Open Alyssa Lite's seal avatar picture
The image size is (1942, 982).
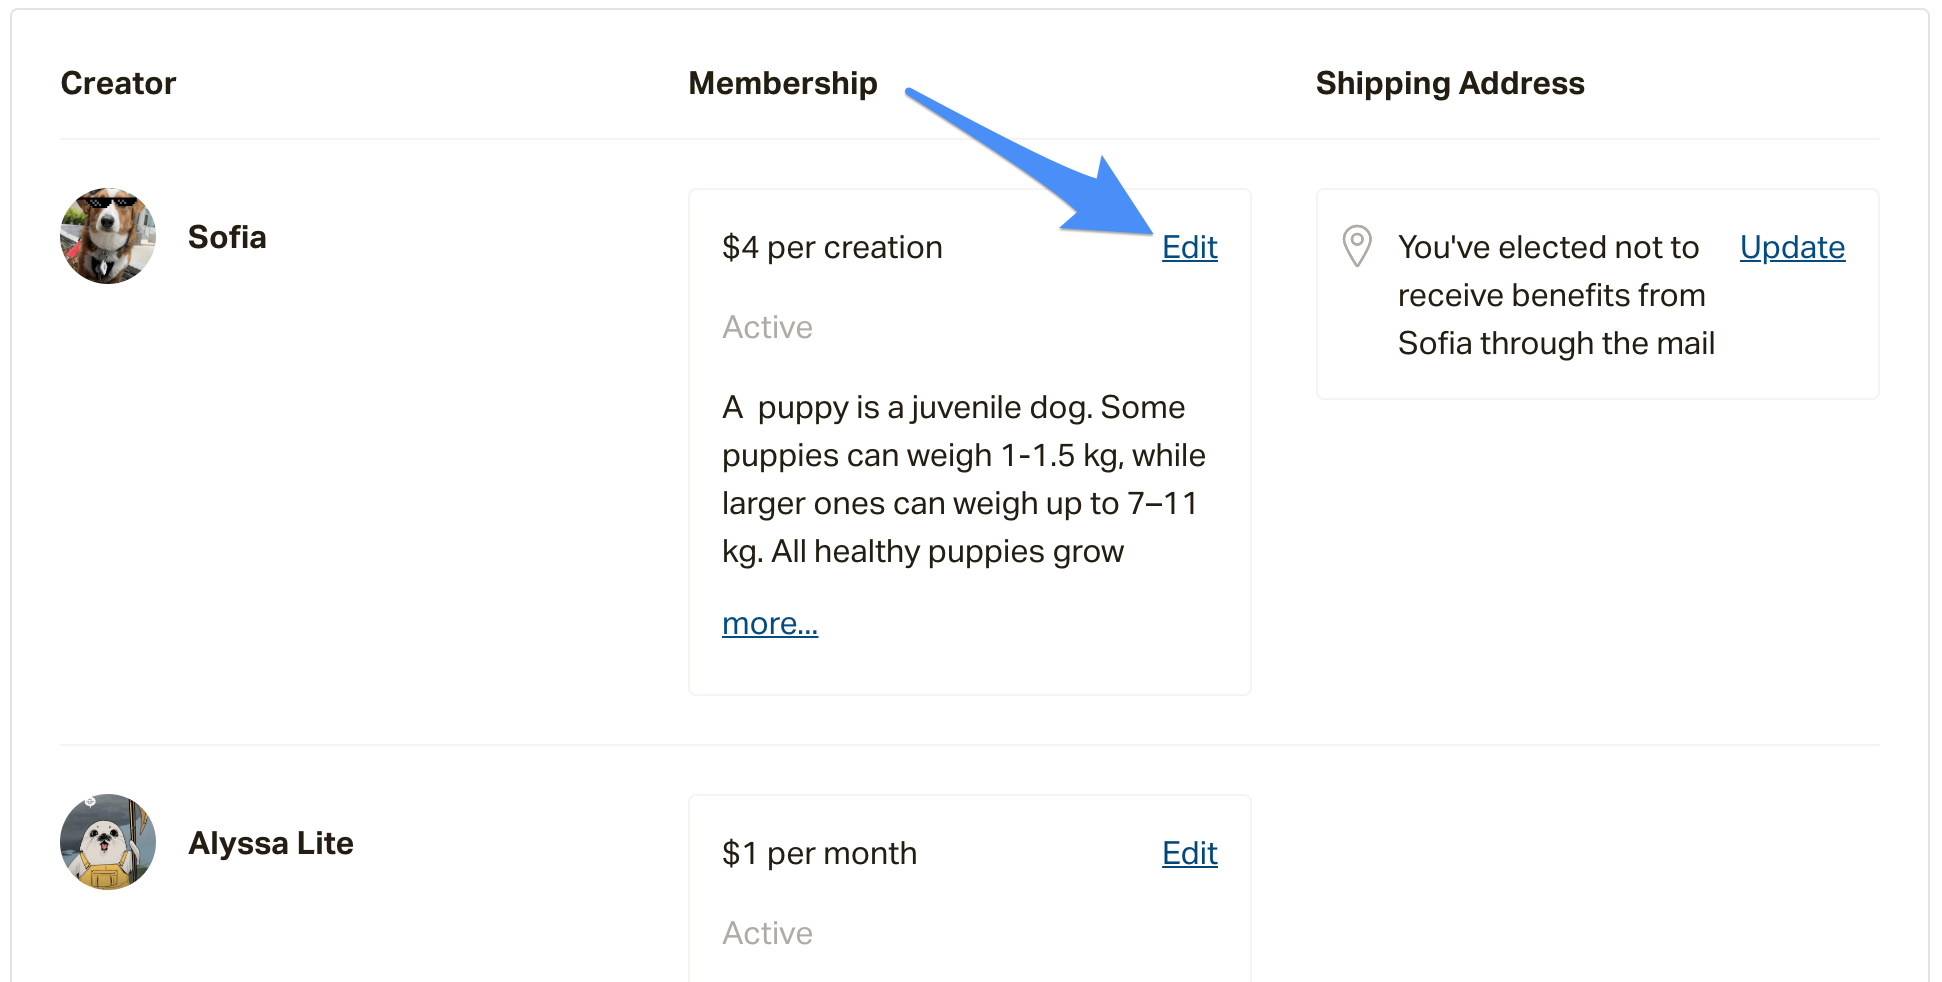(x=108, y=842)
